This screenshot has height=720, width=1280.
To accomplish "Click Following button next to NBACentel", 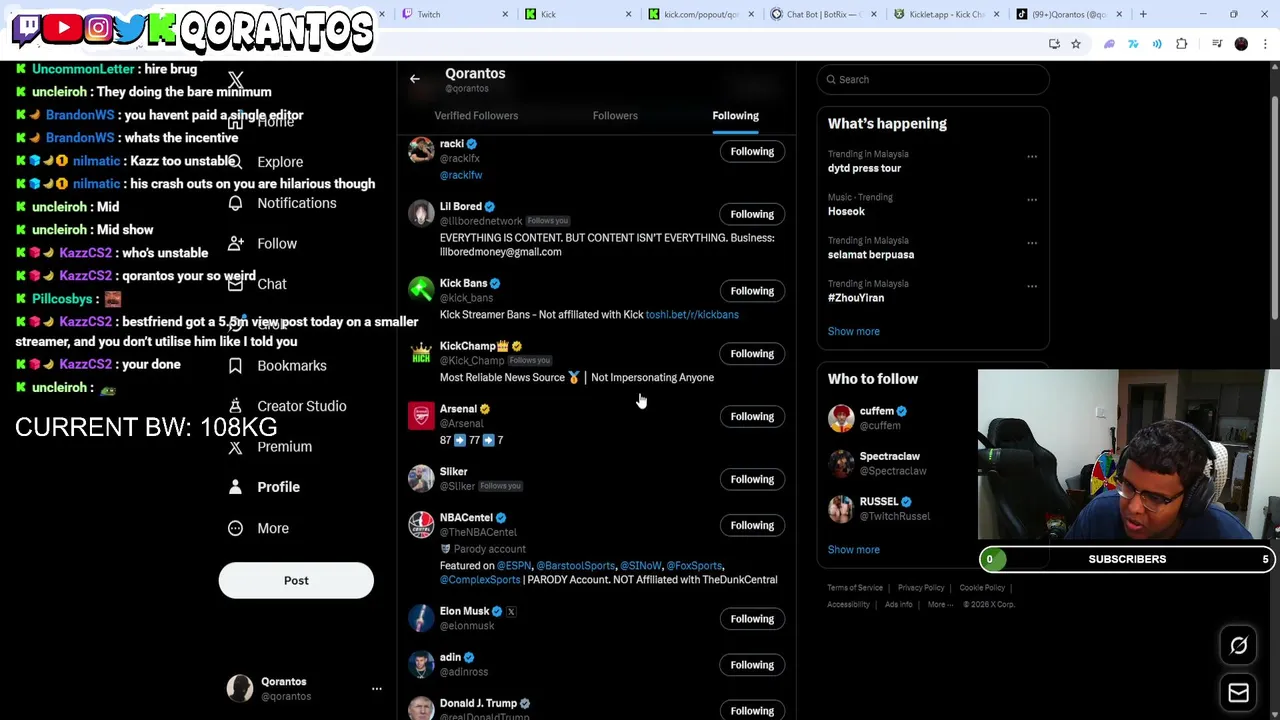I will point(752,525).
